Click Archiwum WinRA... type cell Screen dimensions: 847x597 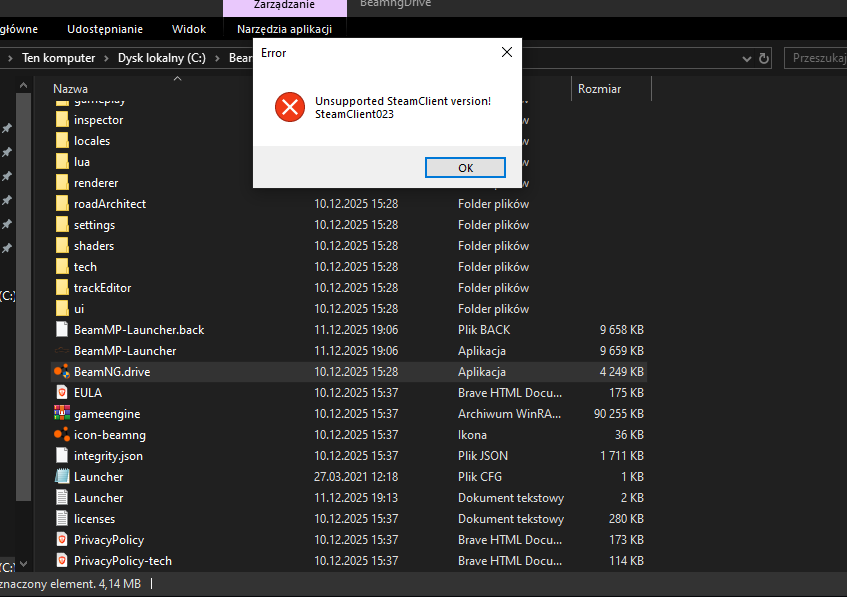[509, 414]
